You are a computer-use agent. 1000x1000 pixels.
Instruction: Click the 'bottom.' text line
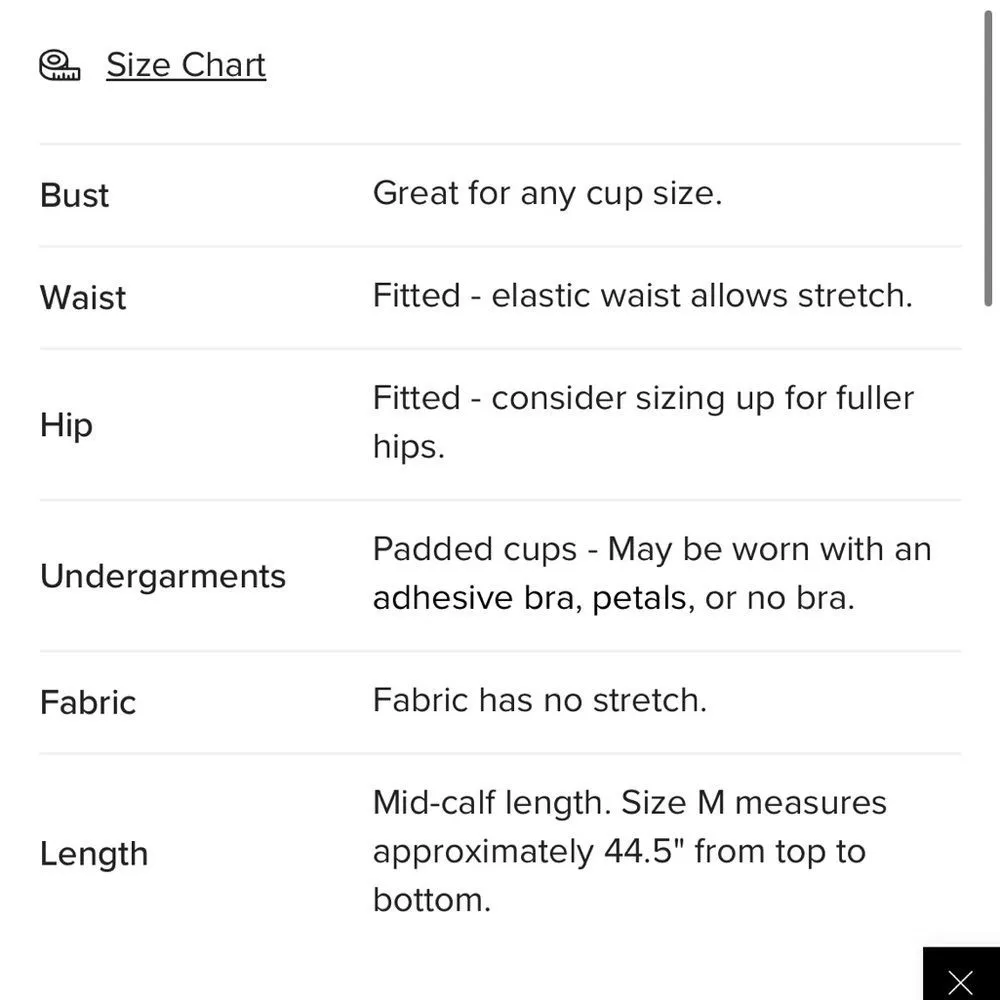coord(431,900)
